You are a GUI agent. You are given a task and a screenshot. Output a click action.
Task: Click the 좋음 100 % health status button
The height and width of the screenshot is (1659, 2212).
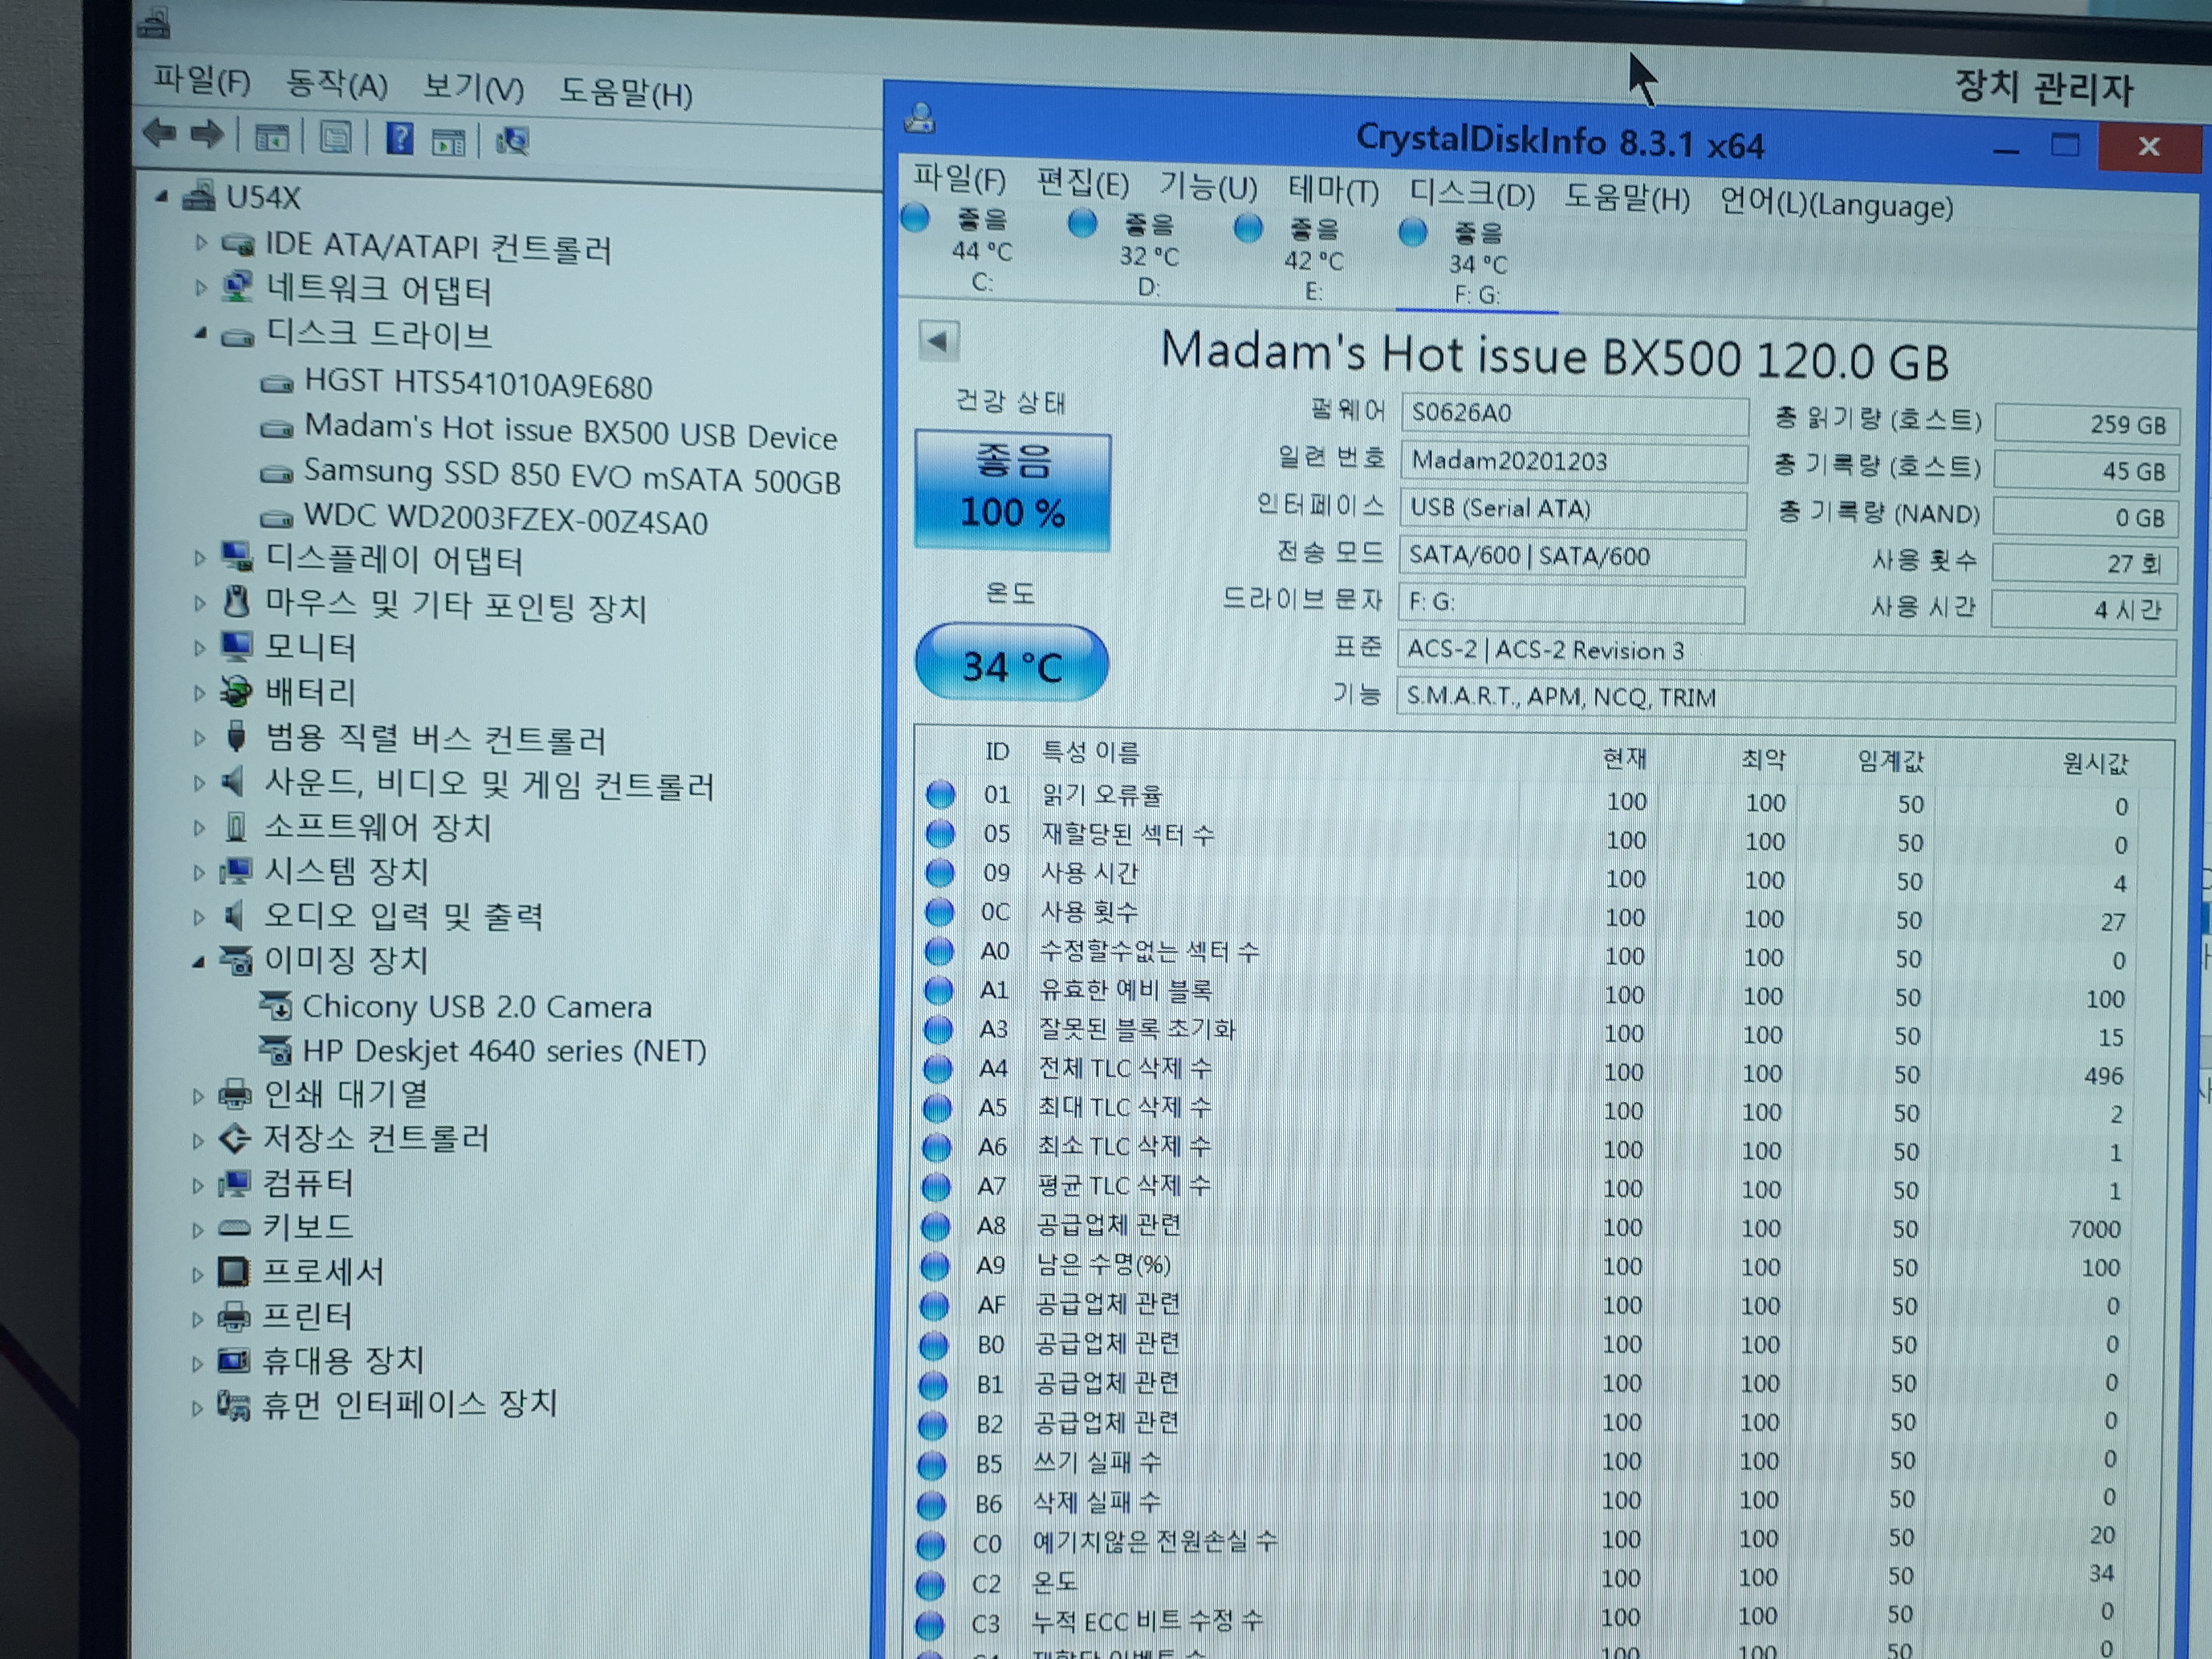tap(1013, 491)
